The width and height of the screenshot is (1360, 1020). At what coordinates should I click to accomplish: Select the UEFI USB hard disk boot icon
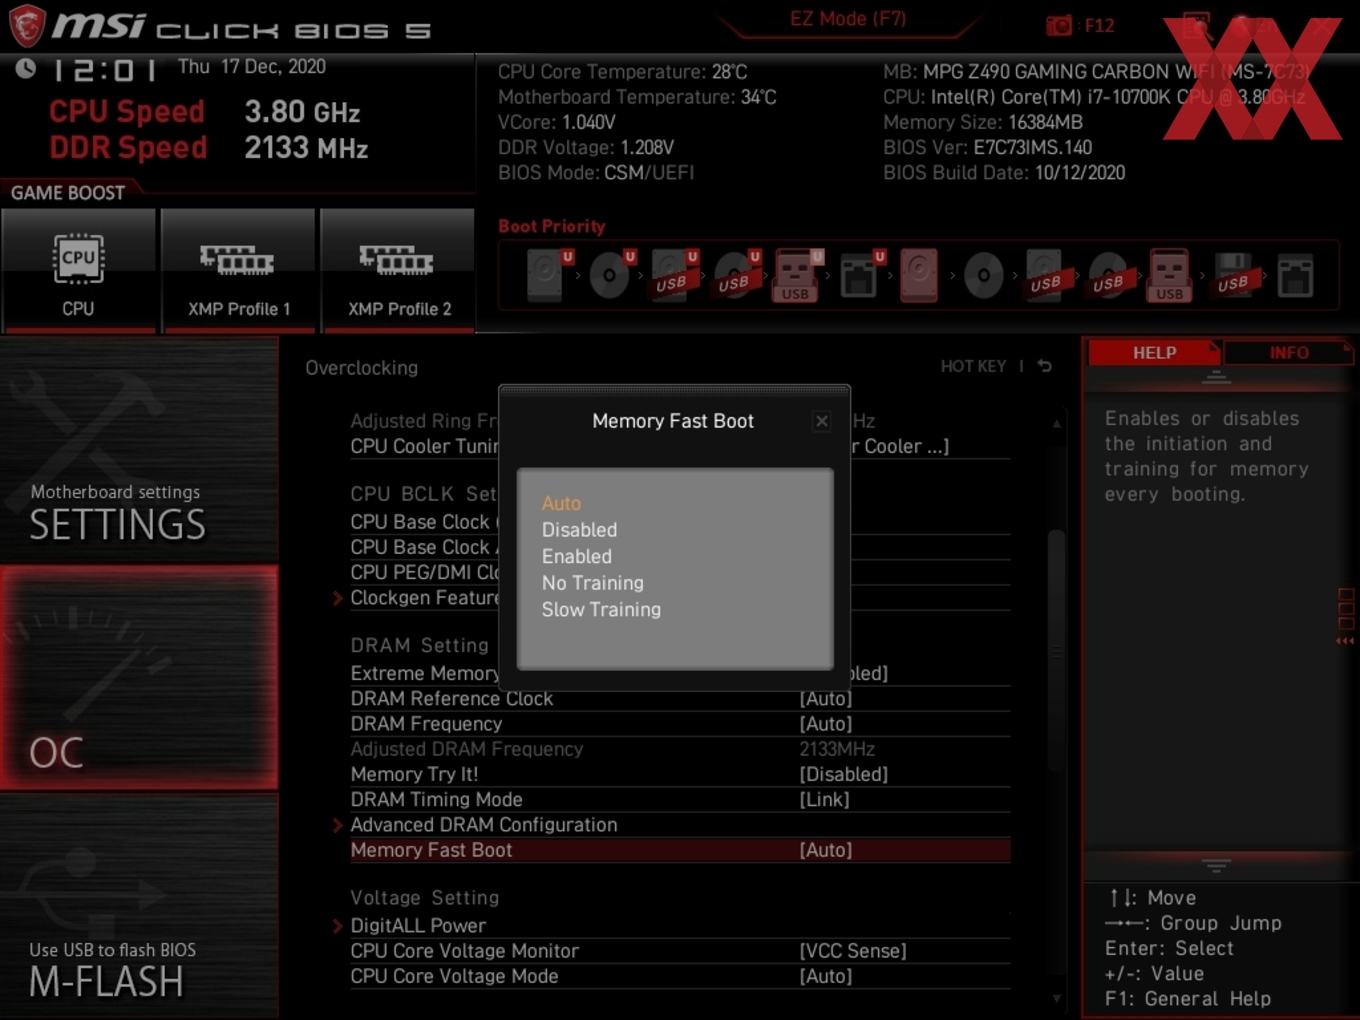pyautogui.click(x=673, y=275)
